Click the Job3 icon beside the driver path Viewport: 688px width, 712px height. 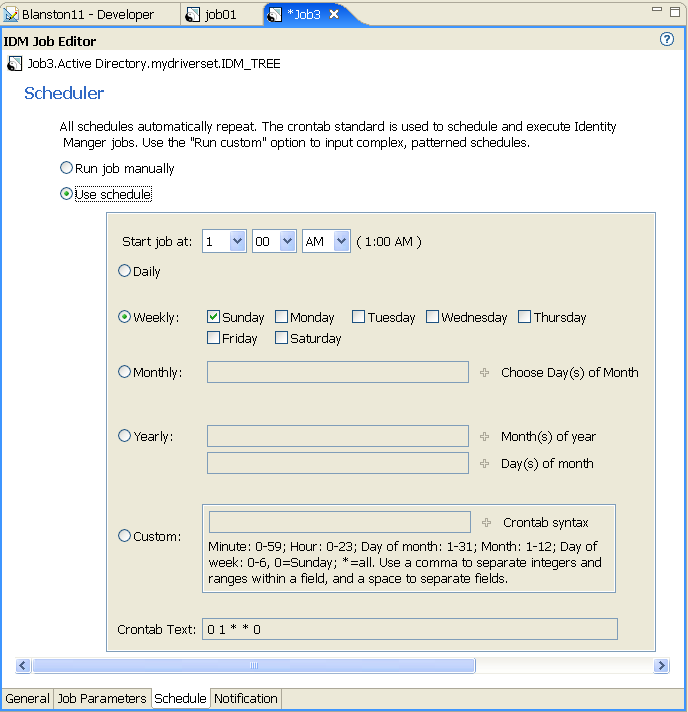[14, 64]
